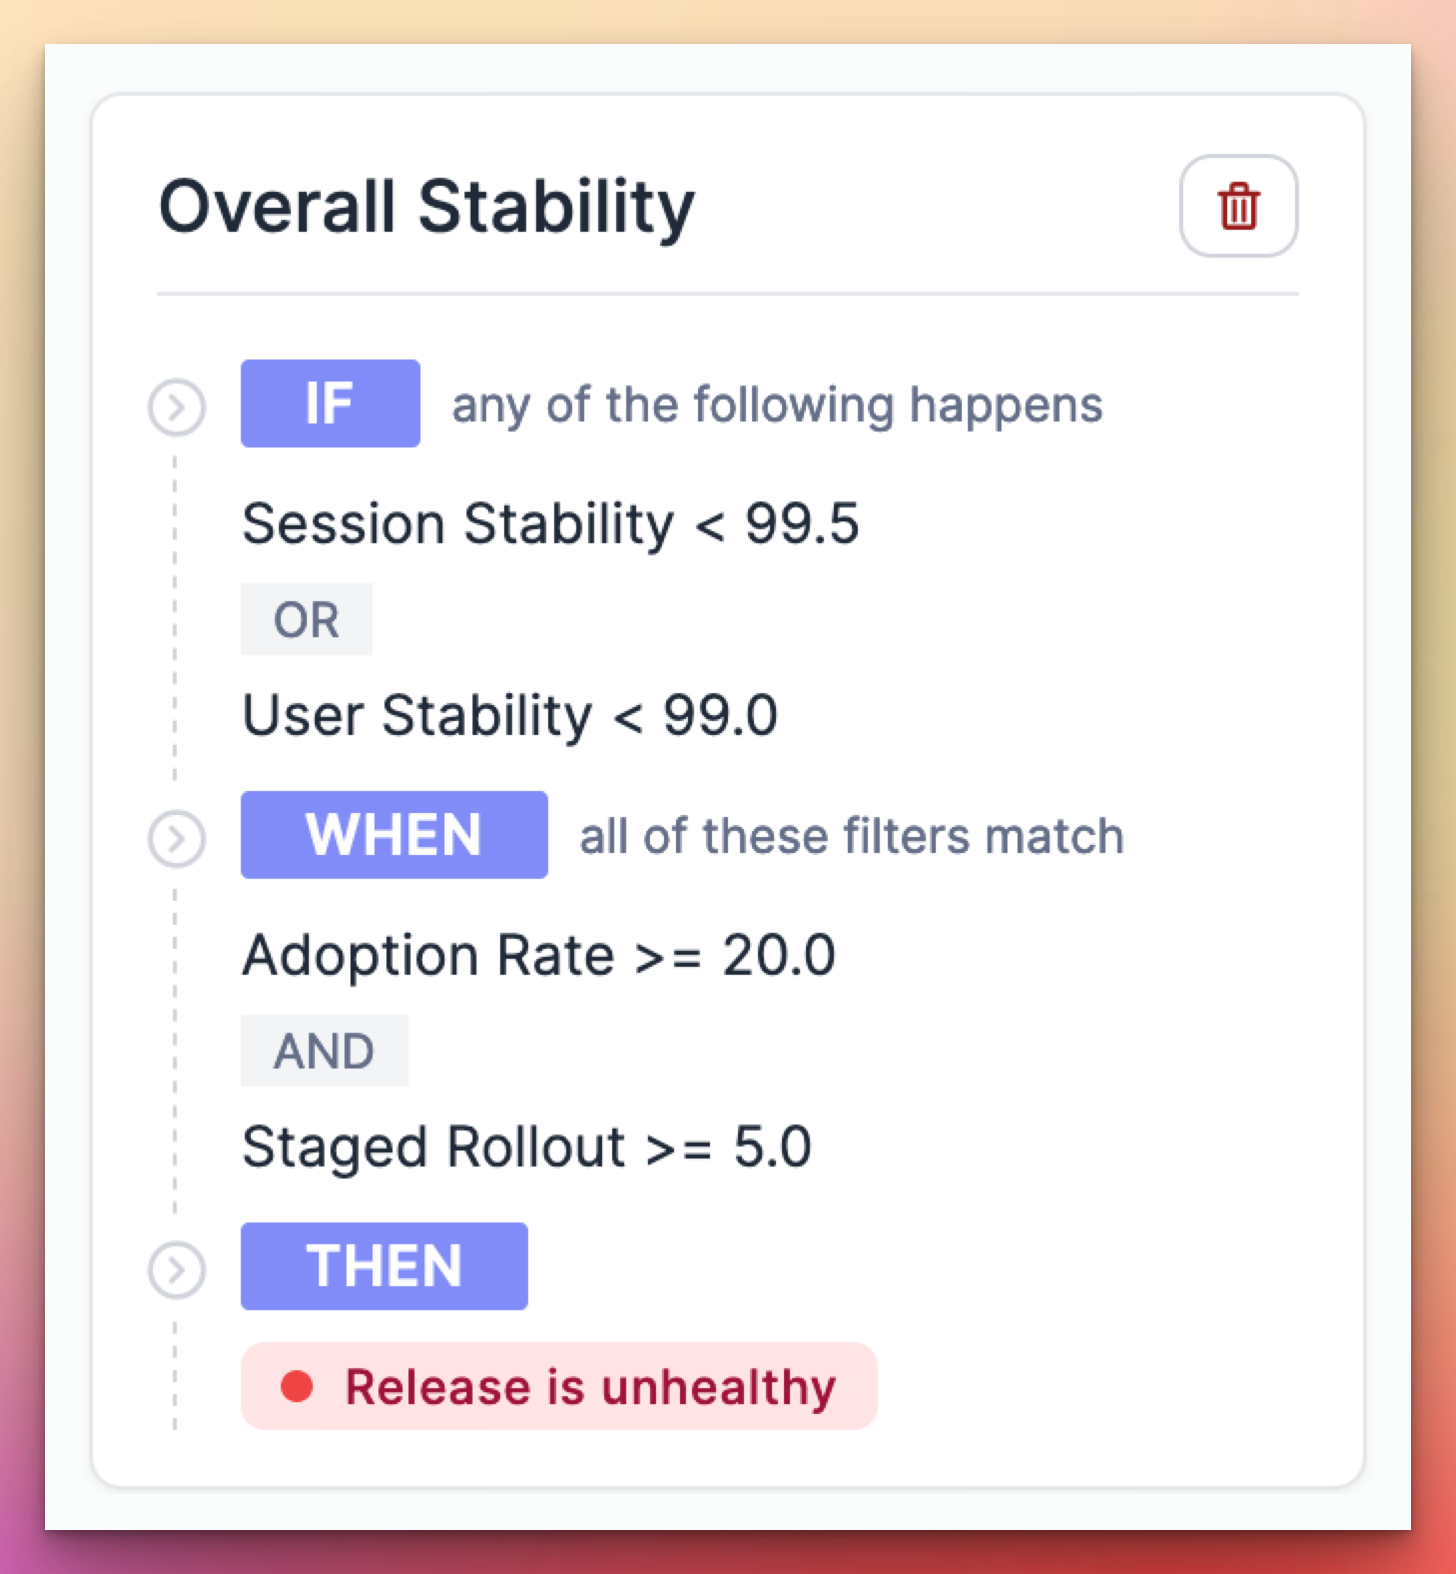Click the OR operator label
The image size is (1456, 1574).
point(306,619)
